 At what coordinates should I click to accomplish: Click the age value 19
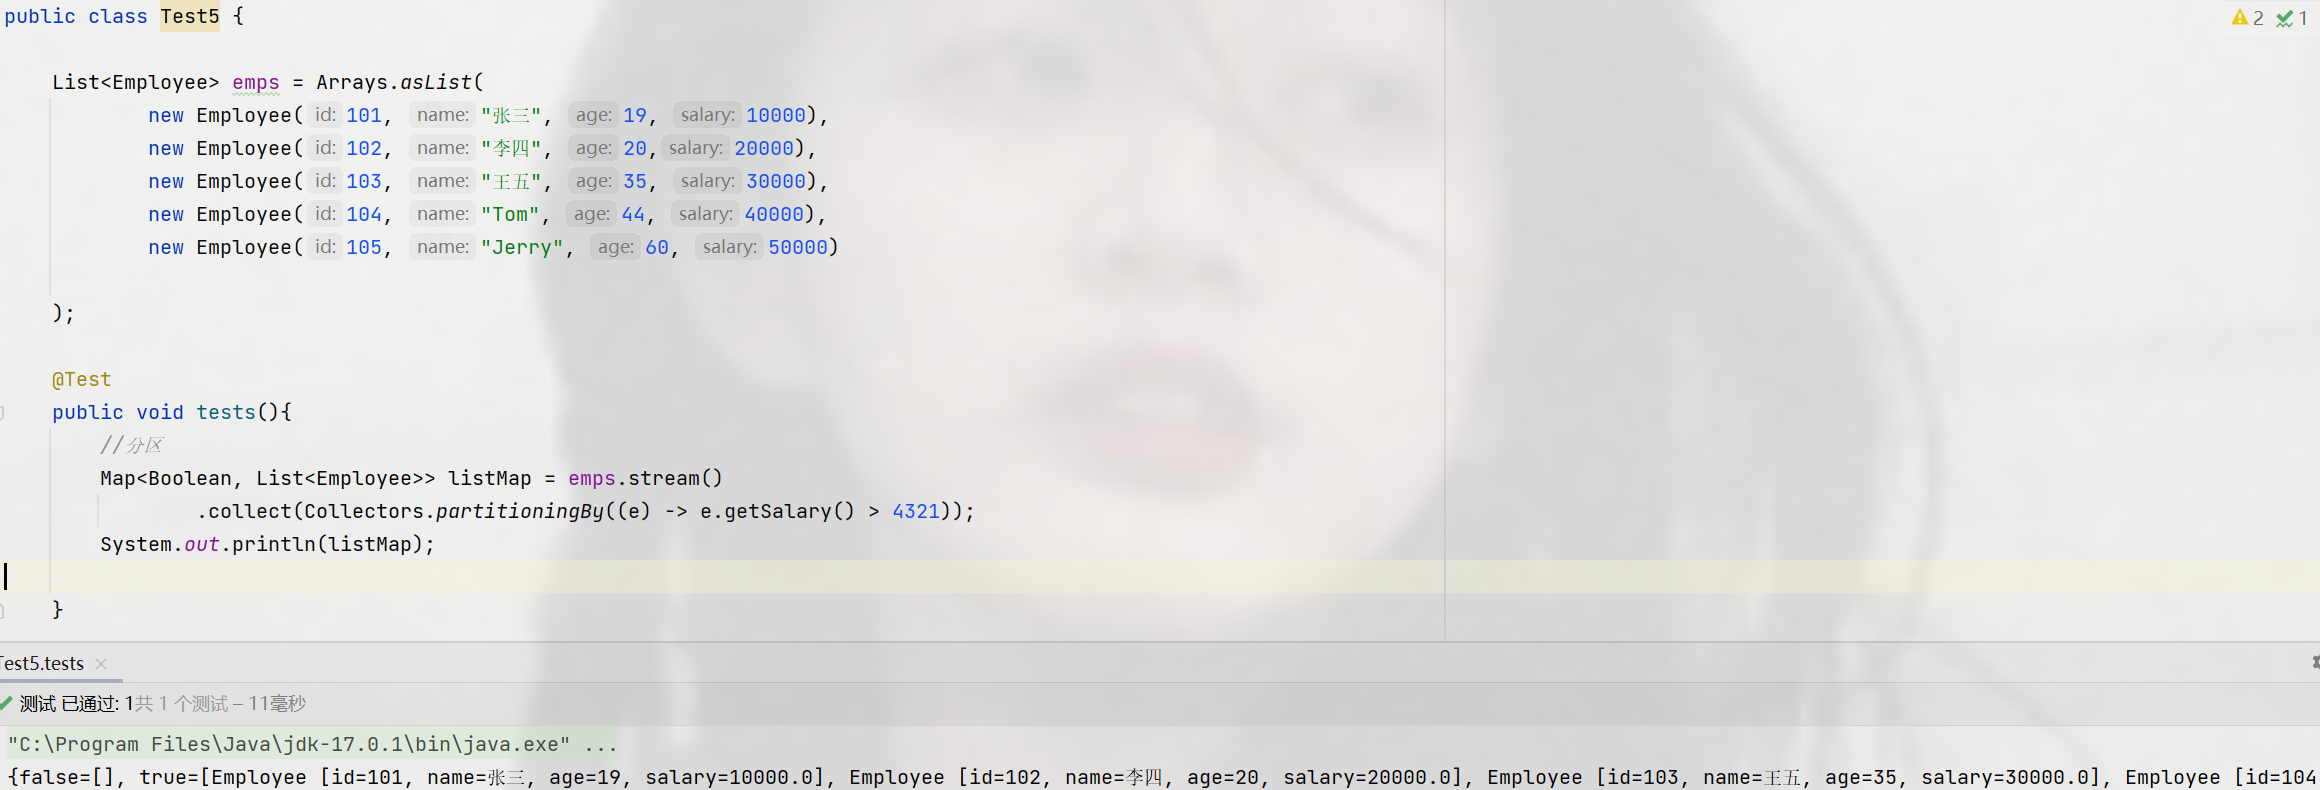point(635,115)
